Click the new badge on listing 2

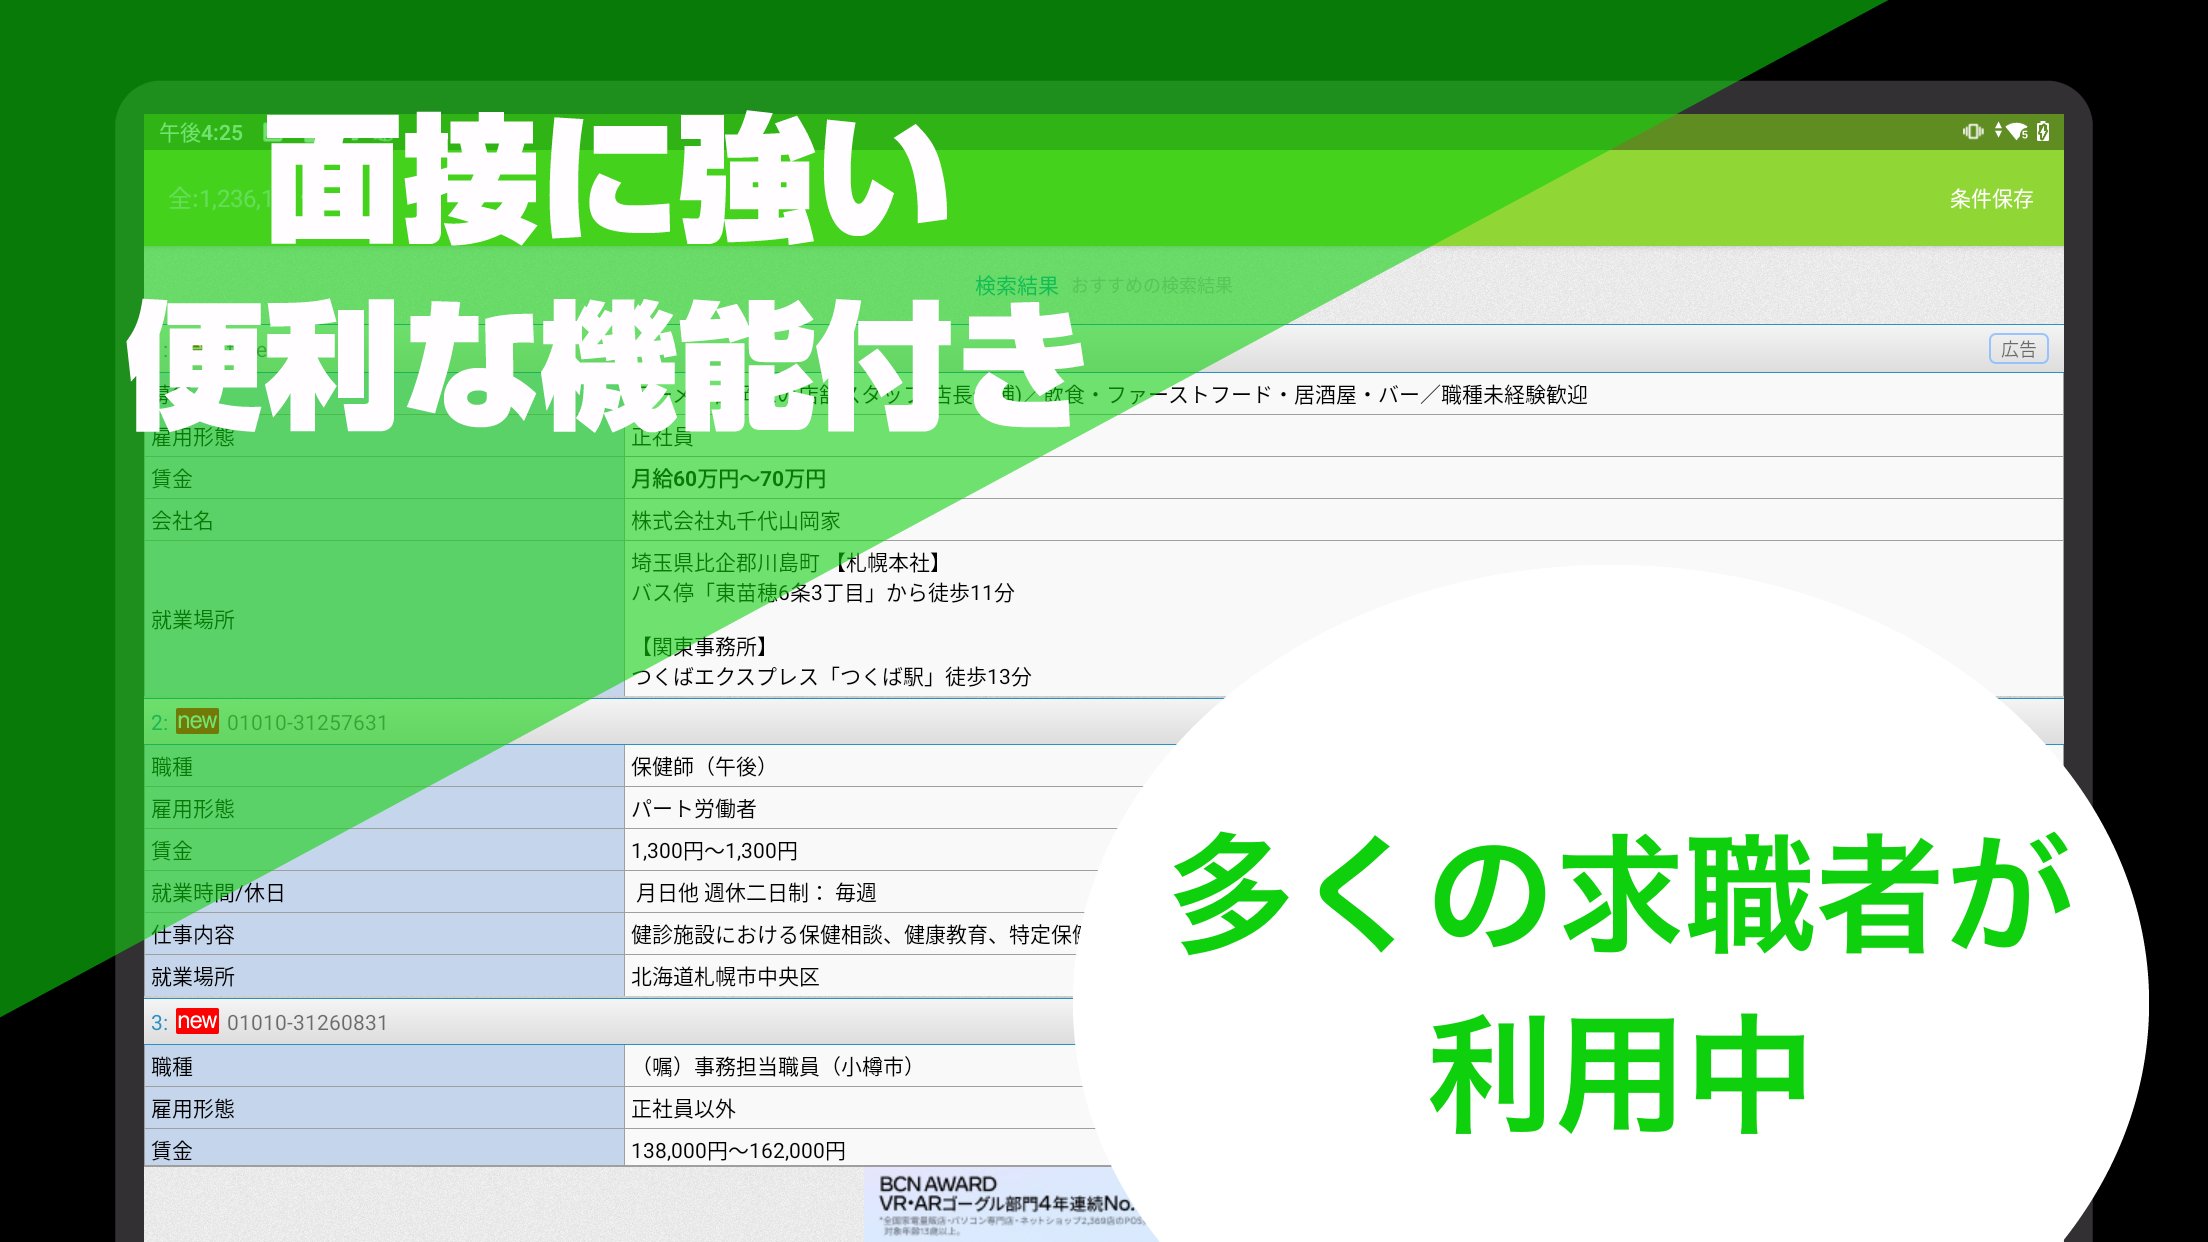point(197,721)
